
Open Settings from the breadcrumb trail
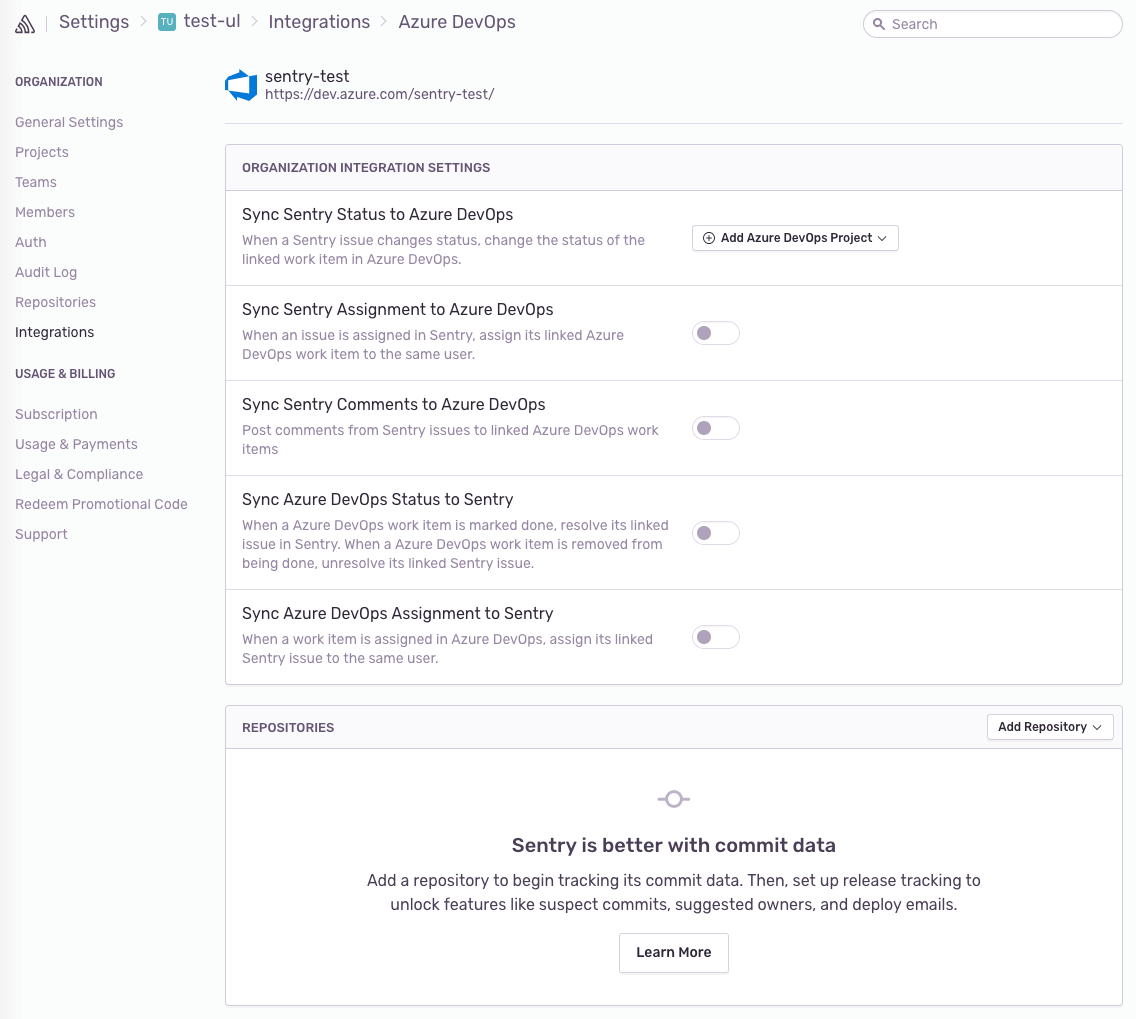[93, 21]
